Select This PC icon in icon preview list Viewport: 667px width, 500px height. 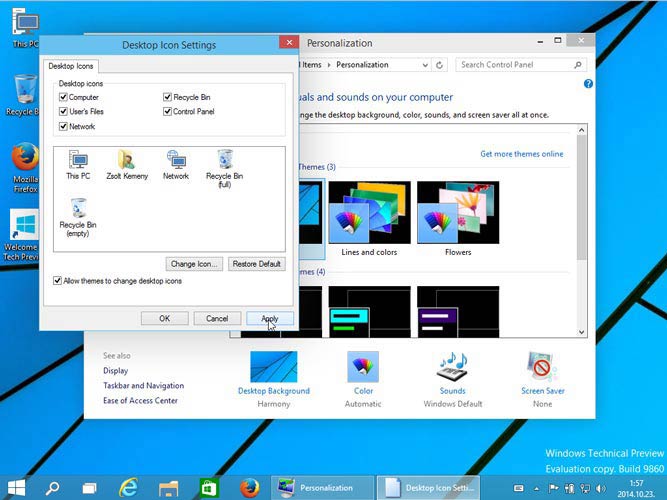pyautogui.click(x=78, y=165)
